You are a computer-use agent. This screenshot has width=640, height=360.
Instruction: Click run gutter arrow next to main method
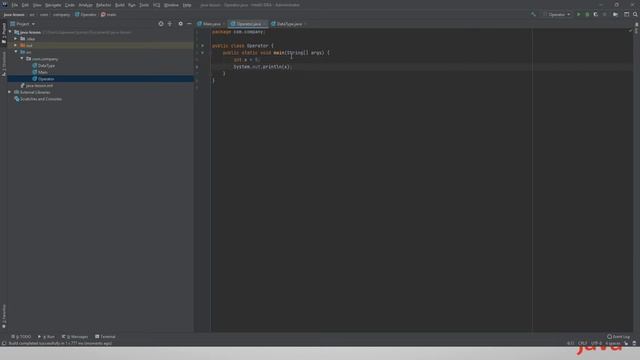pyautogui.click(x=202, y=53)
